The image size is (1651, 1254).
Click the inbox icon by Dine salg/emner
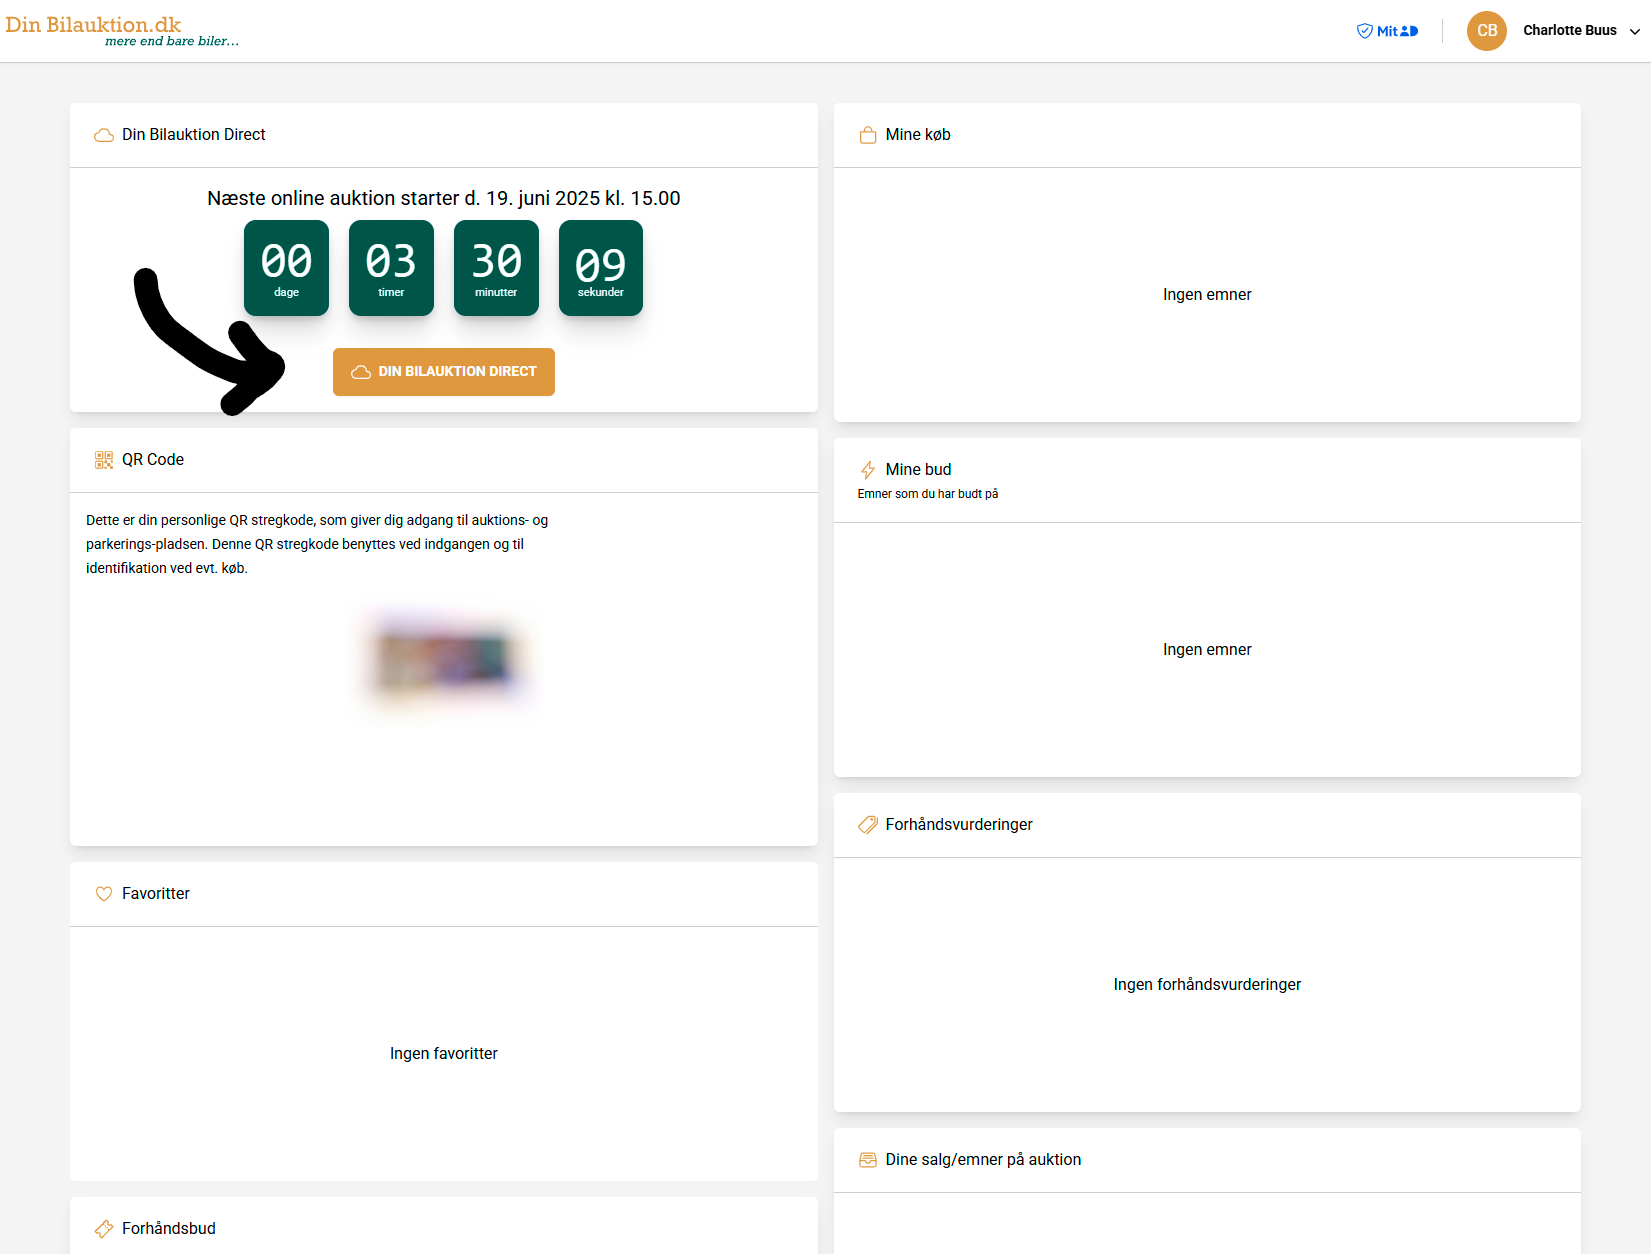(867, 1160)
